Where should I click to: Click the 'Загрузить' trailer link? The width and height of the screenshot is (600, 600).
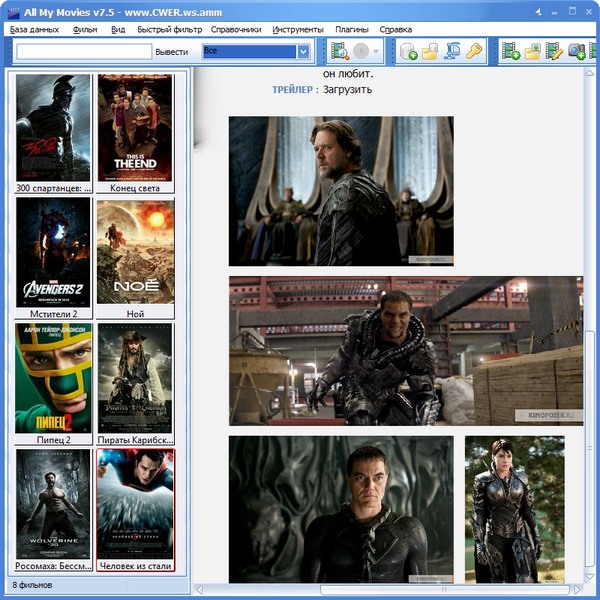pyautogui.click(x=347, y=89)
